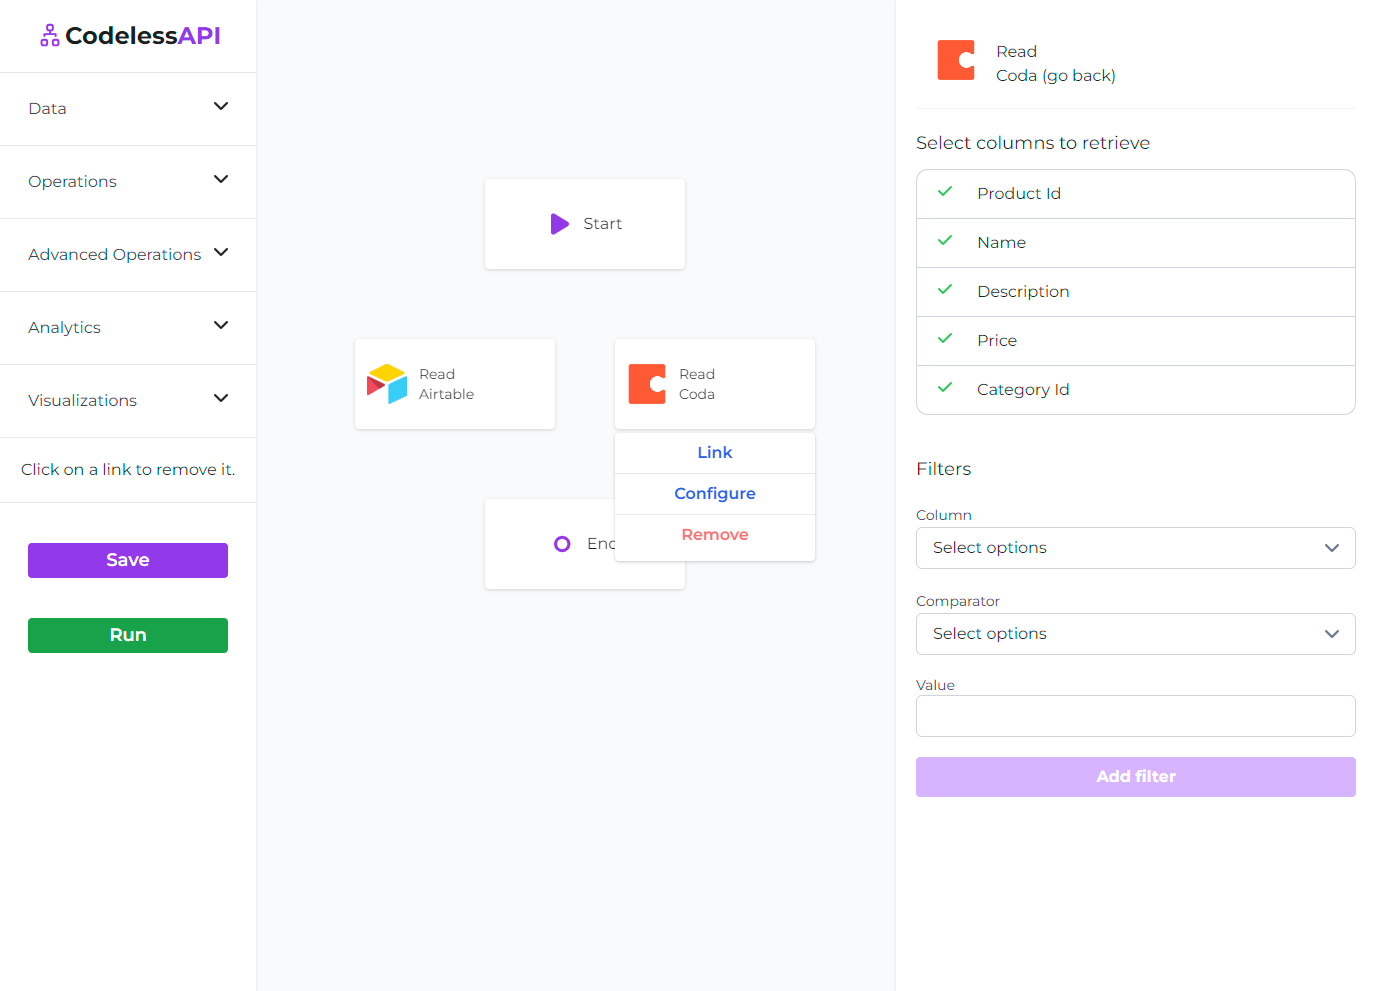
Task: Expand the Data section
Action: [128, 108]
